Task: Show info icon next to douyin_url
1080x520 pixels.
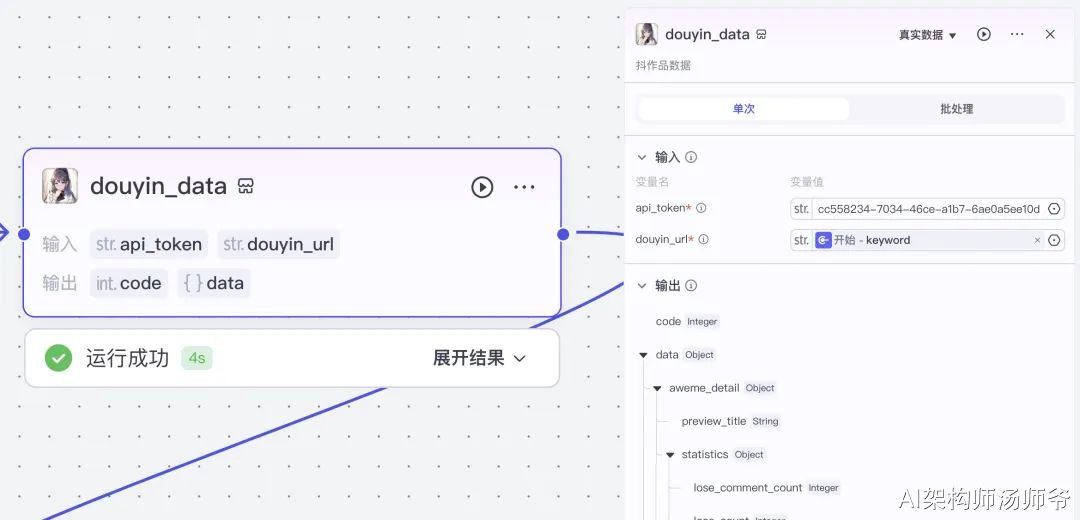Action: 703,240
